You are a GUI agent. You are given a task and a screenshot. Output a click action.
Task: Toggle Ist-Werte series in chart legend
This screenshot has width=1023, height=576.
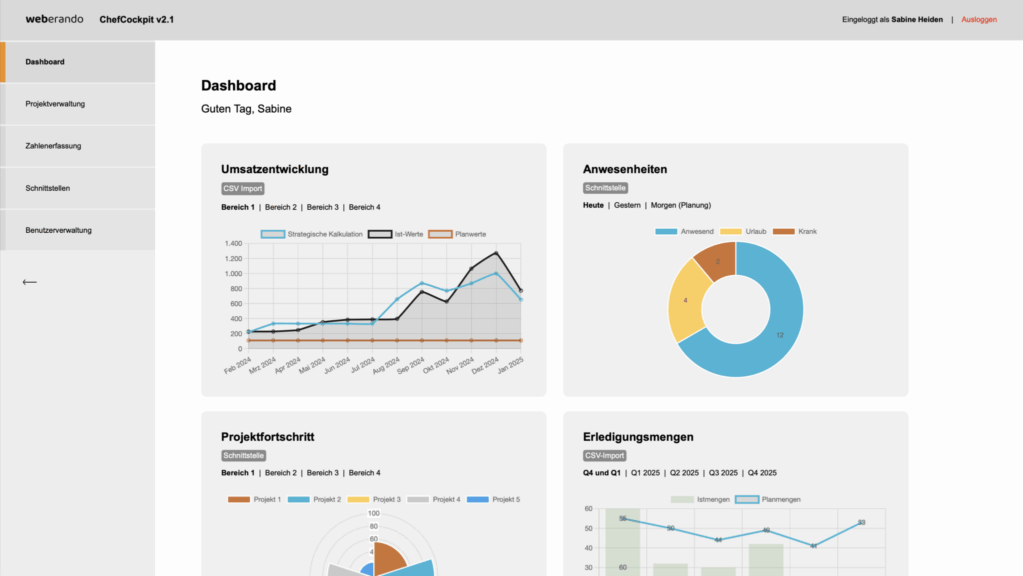click(x=394, y=234)
